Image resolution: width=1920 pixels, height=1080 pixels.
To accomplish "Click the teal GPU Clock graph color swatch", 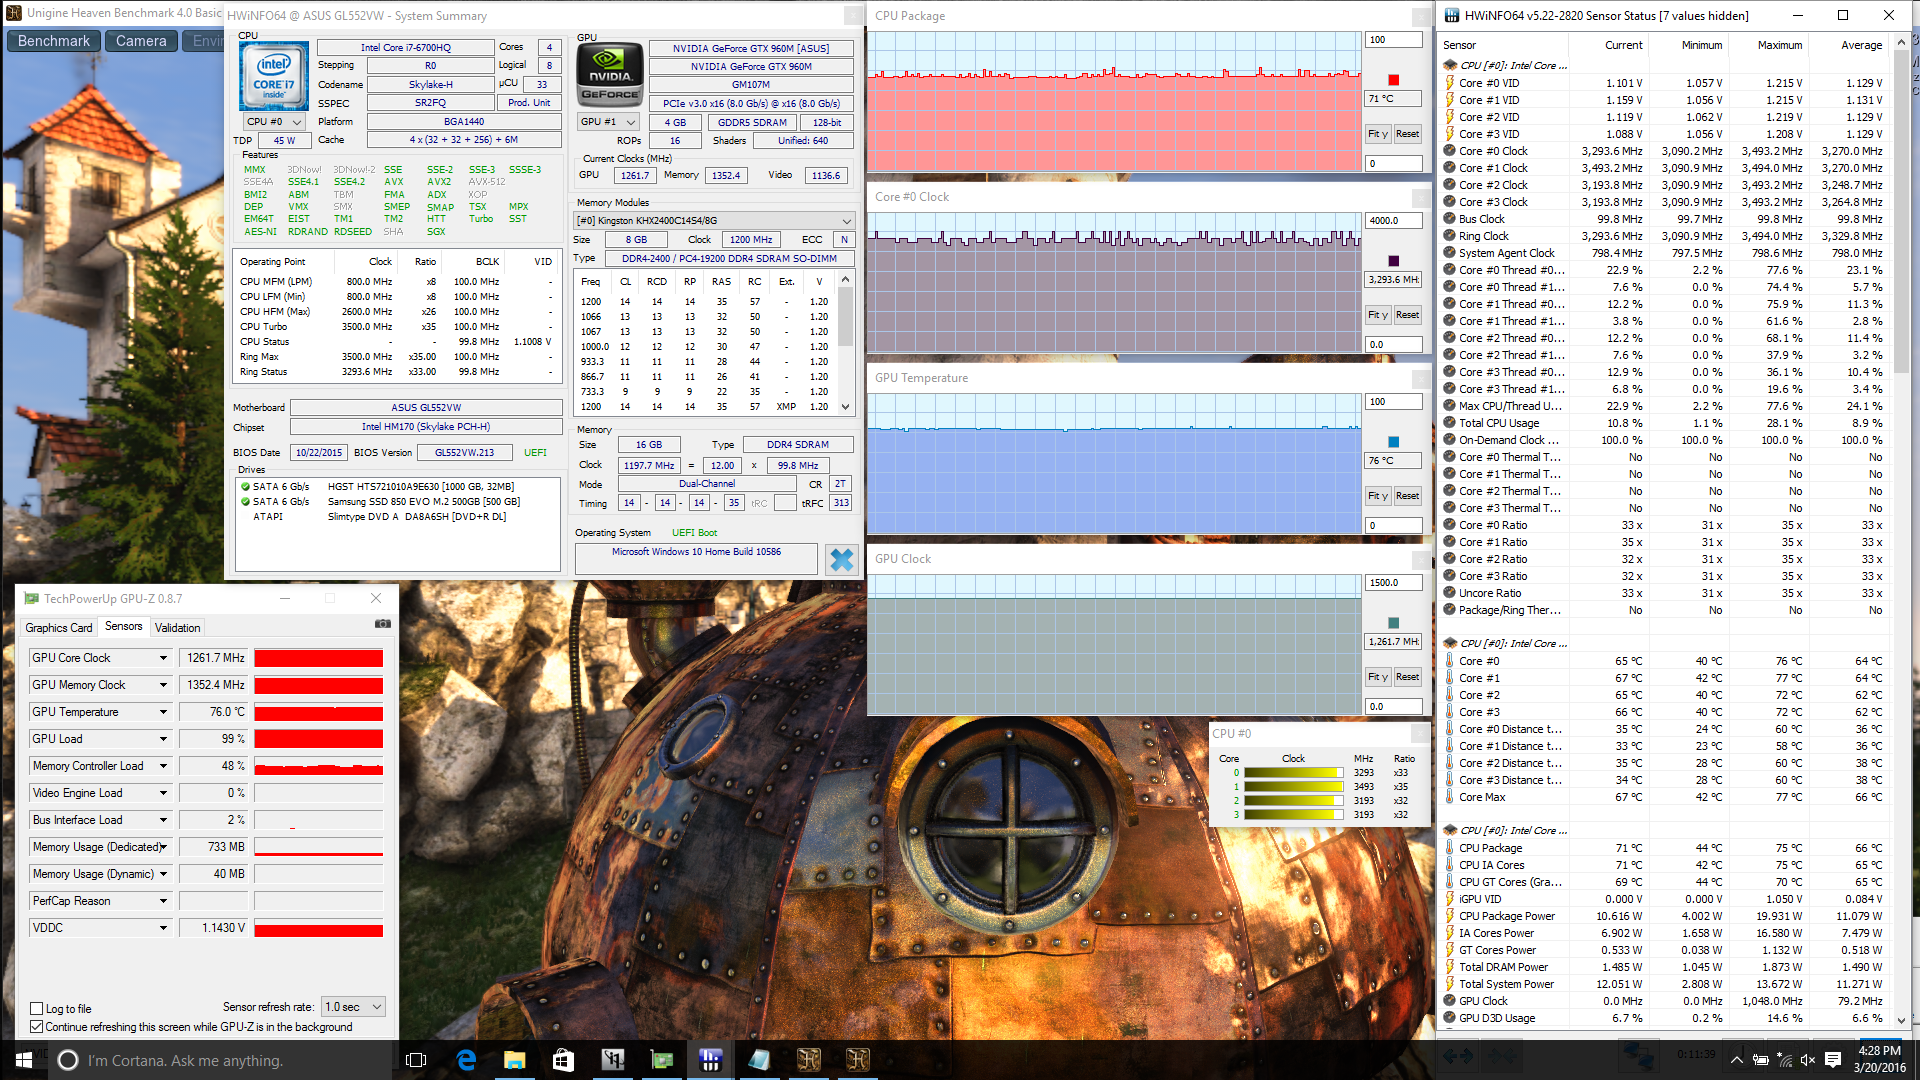I will (x=1393, y=623).
